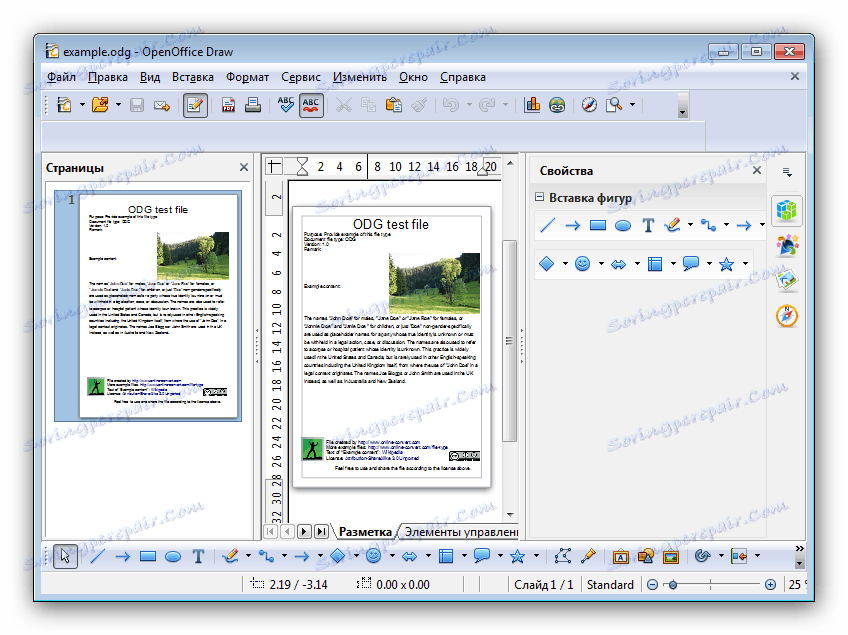
Task: Select page 1 thumbnail in Страницы panel
Action: (159, 304)
